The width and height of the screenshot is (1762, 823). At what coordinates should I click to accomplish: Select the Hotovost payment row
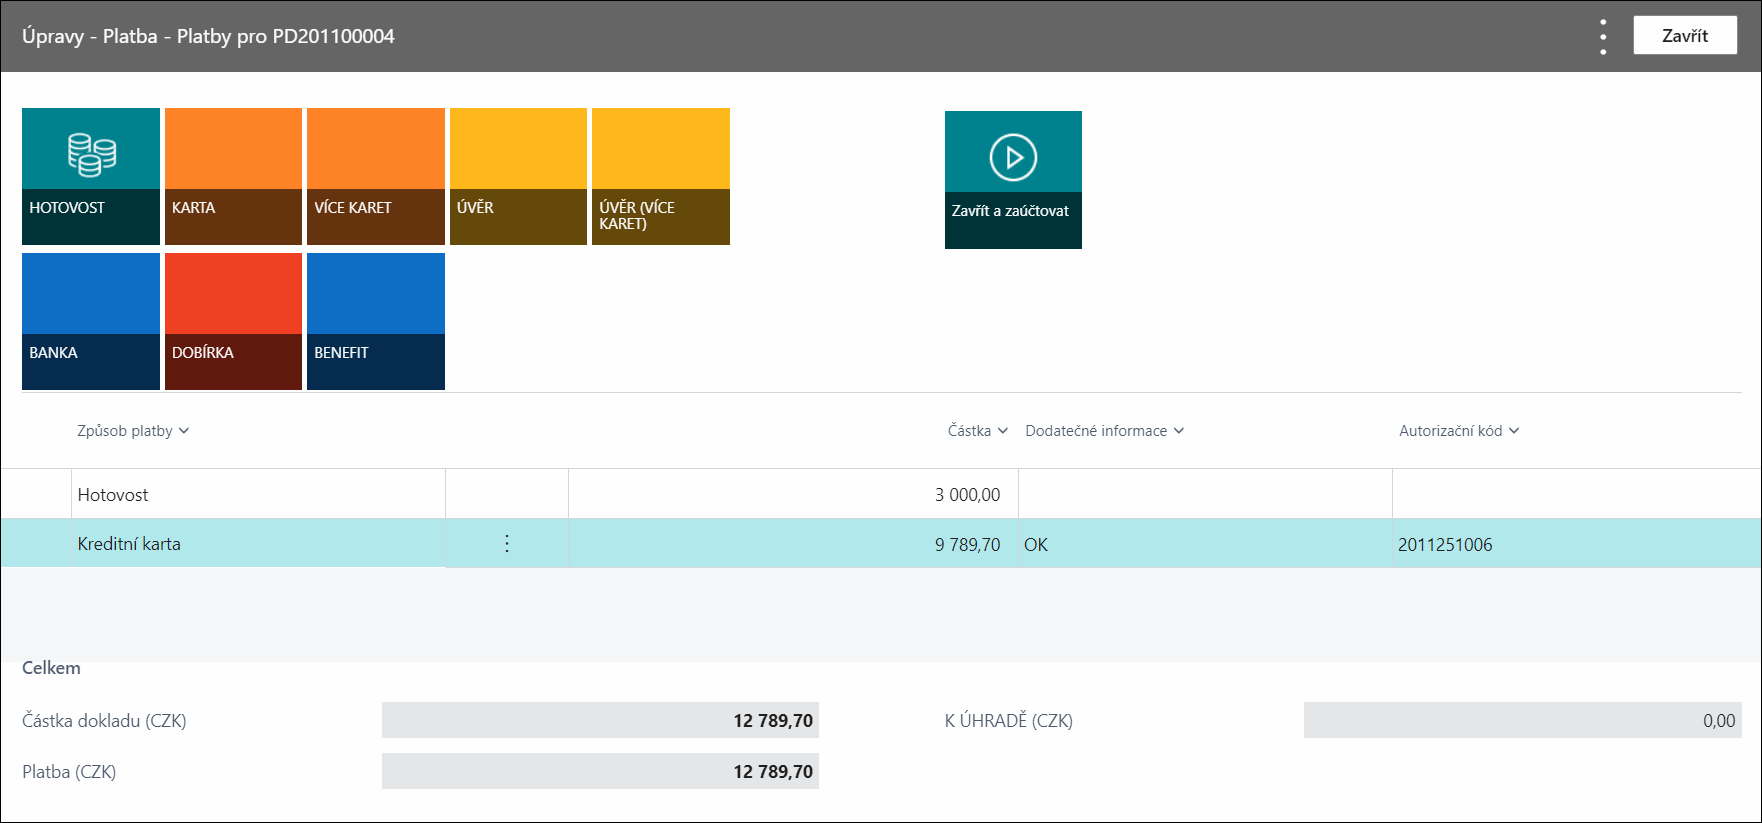click(x=880, y=494)
